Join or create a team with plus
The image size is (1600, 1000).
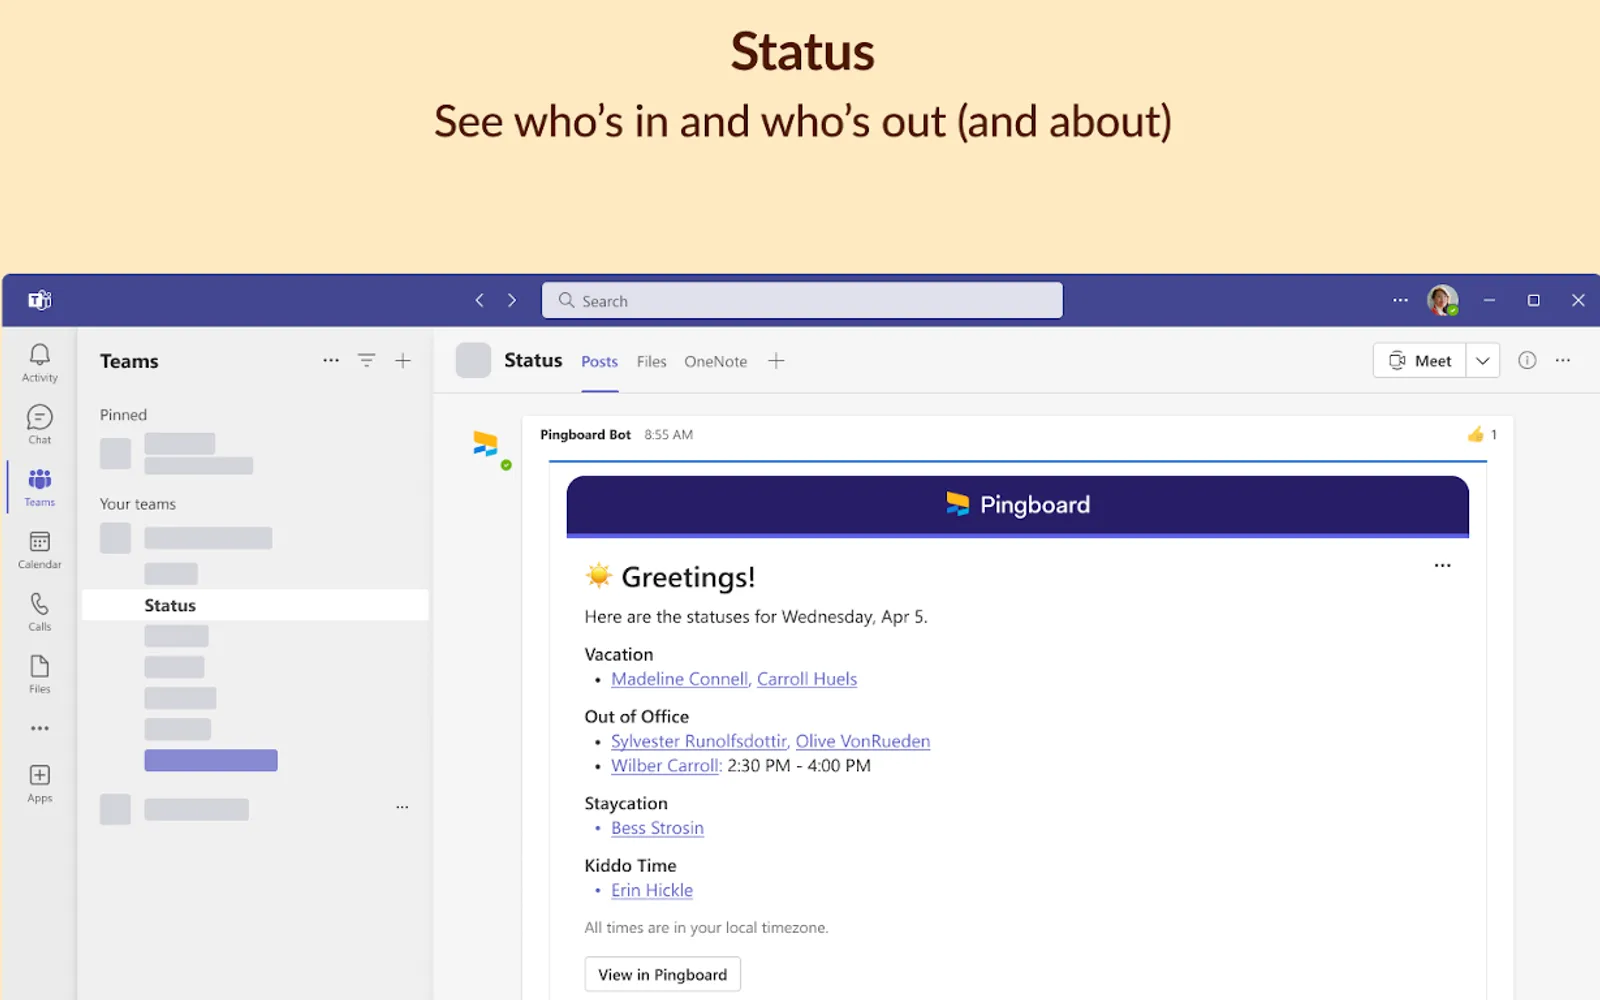(x=403, y=360)
